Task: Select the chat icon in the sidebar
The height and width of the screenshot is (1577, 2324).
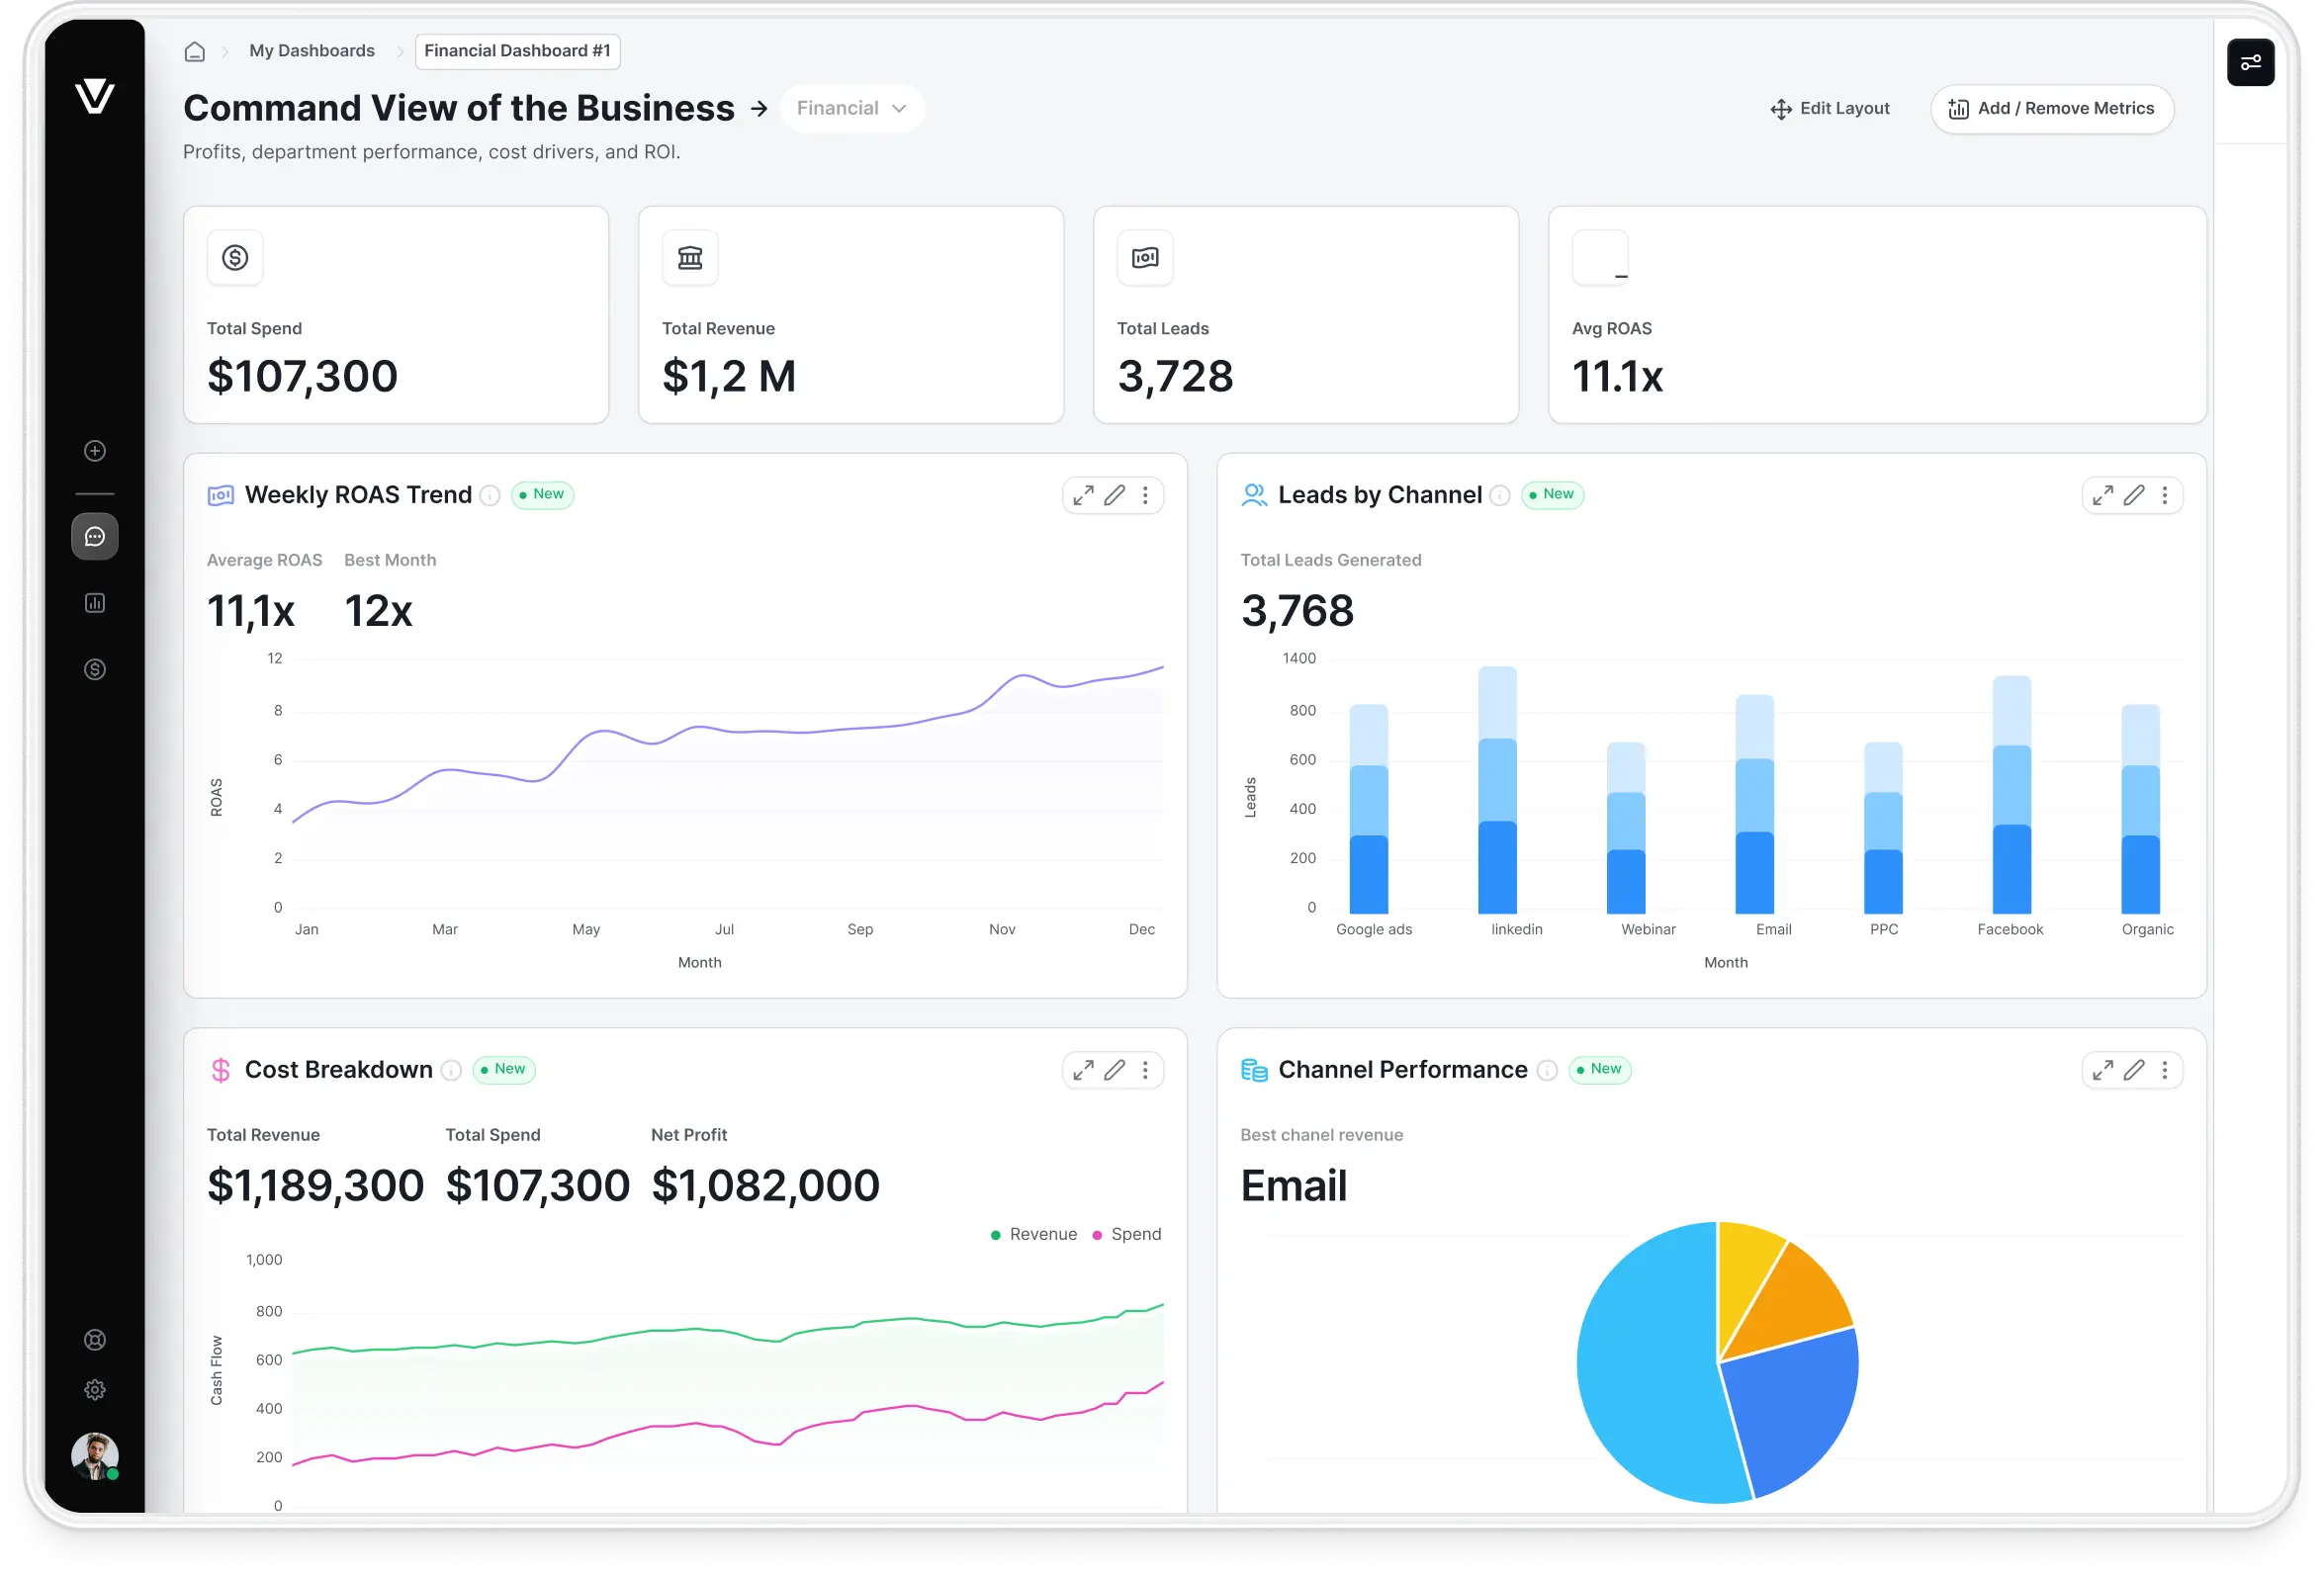Action: point(95,537)
